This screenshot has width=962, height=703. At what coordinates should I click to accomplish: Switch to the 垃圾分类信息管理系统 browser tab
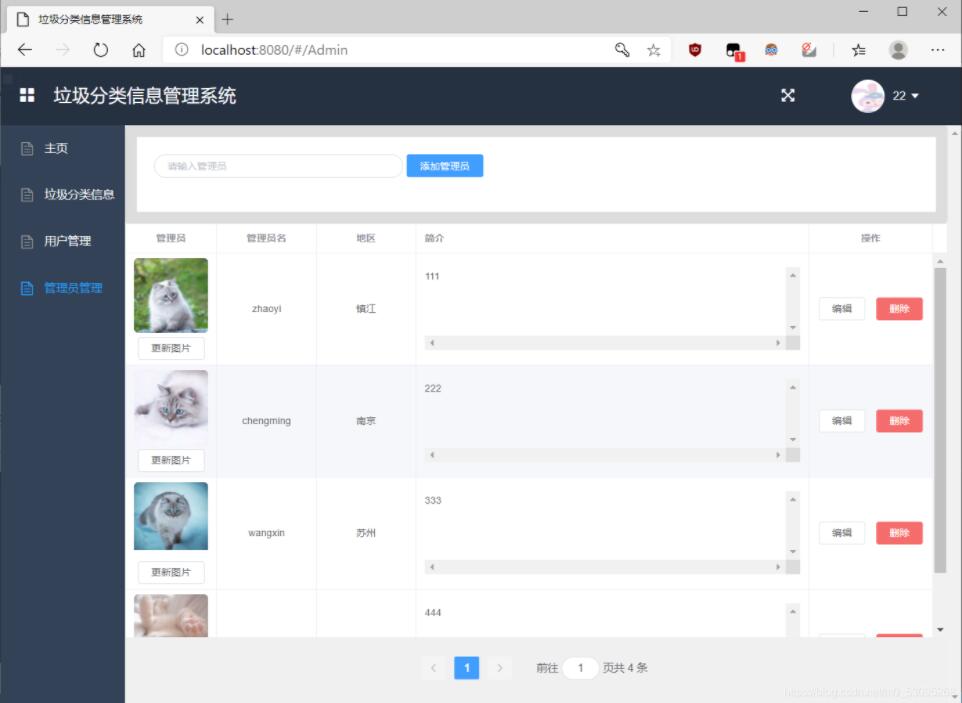coord(100,18)
